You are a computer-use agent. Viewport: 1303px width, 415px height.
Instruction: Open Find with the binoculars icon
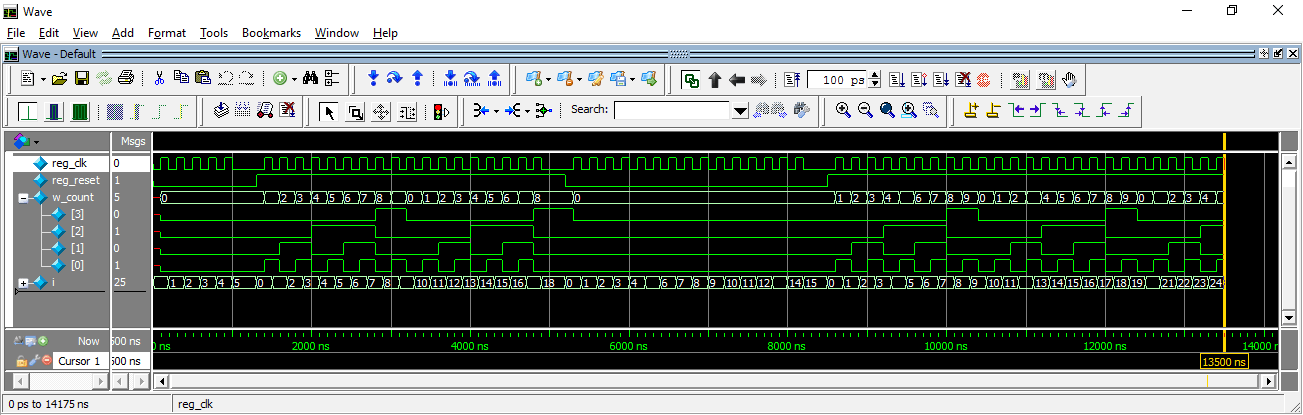point(309,78)
